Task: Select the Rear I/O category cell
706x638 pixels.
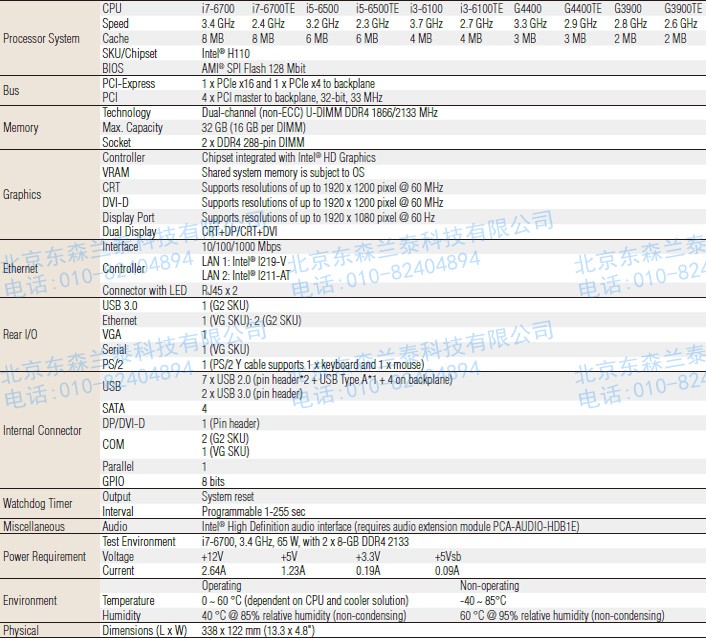Action: (x=21, y=335)
